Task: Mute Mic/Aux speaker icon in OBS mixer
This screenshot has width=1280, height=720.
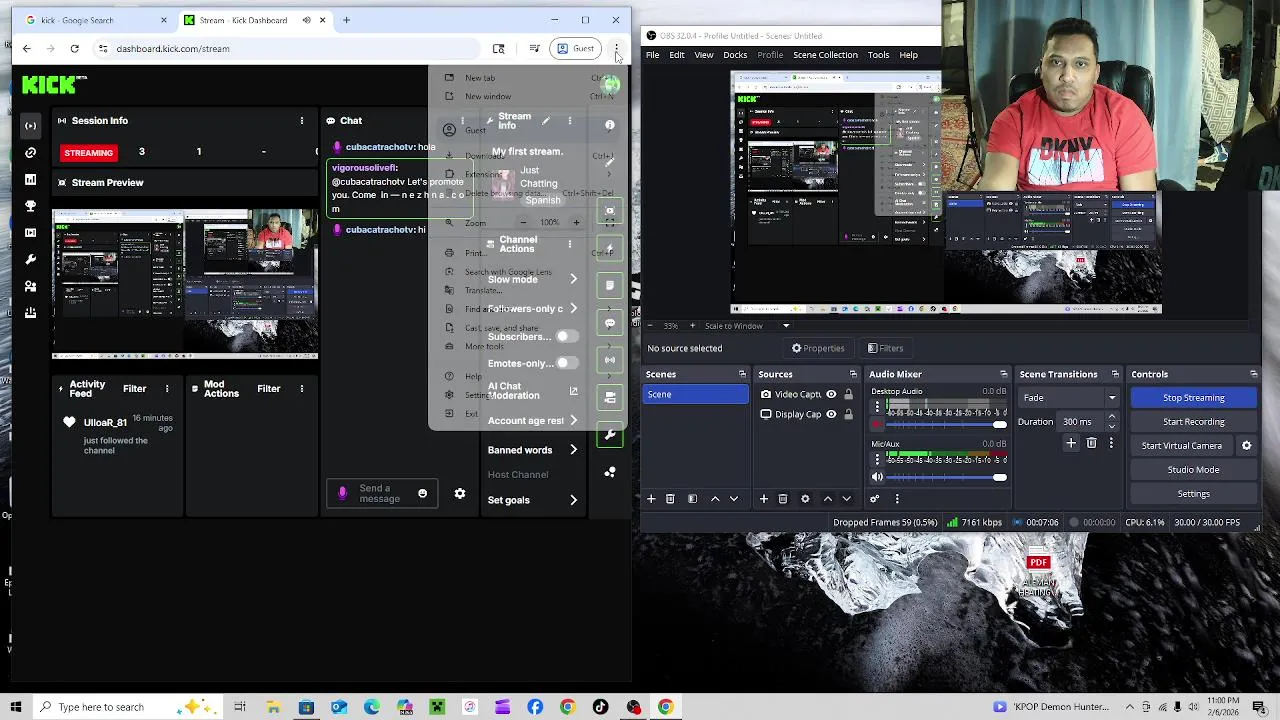Action: [x=877, y=477]
